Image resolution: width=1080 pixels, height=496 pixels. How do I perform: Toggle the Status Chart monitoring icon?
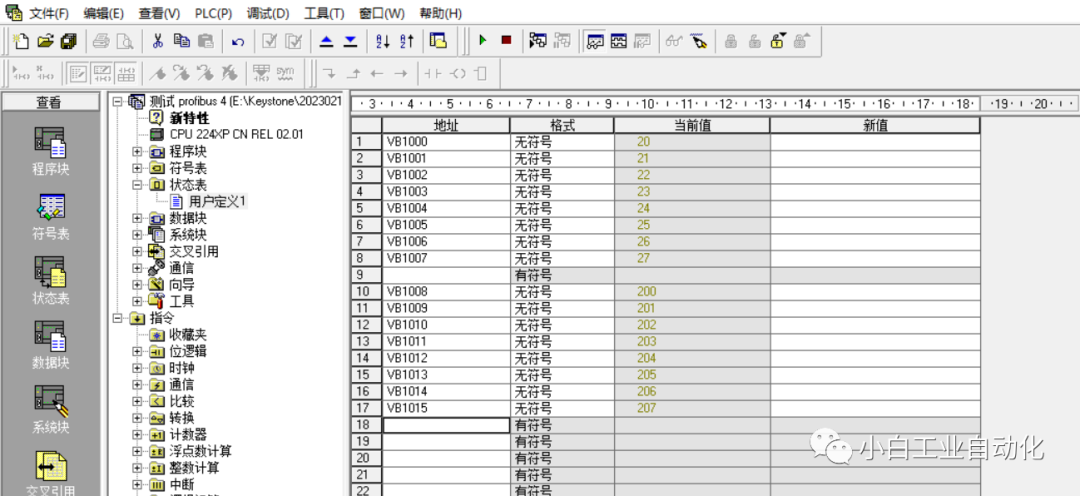coord(594,41)
